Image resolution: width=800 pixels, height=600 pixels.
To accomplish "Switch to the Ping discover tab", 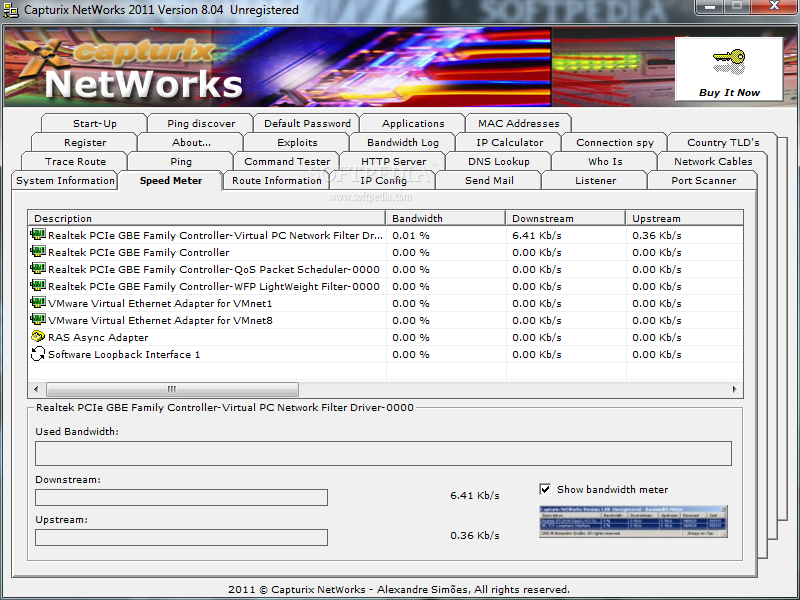I will 201,123.
